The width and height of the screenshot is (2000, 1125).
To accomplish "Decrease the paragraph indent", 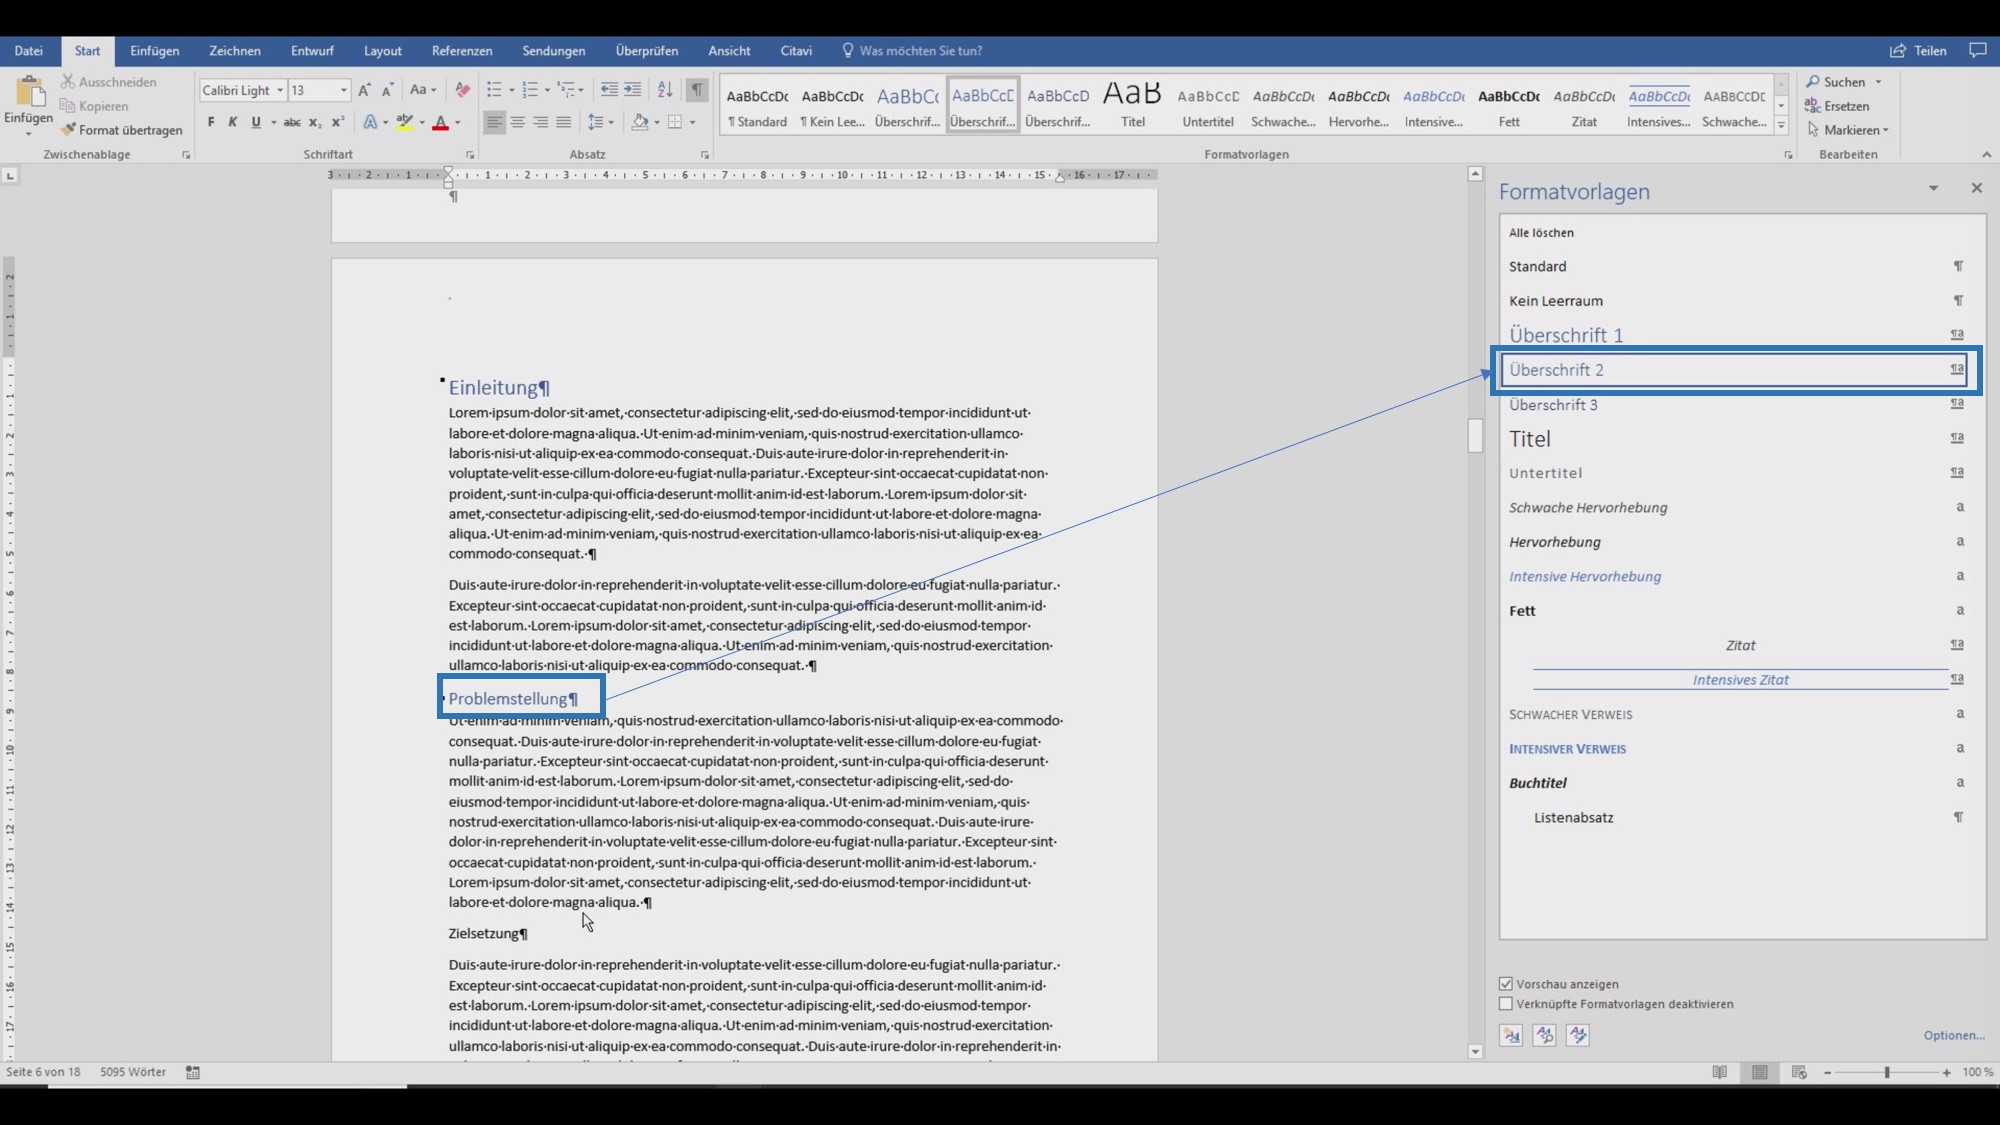I will (609, 90).
